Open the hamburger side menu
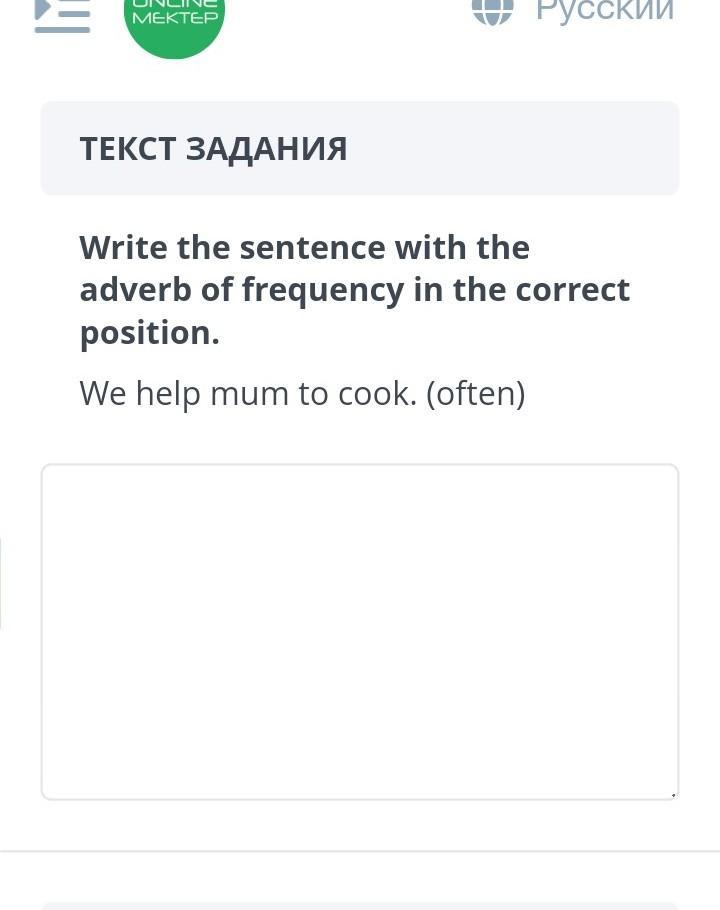 point(62,13)
